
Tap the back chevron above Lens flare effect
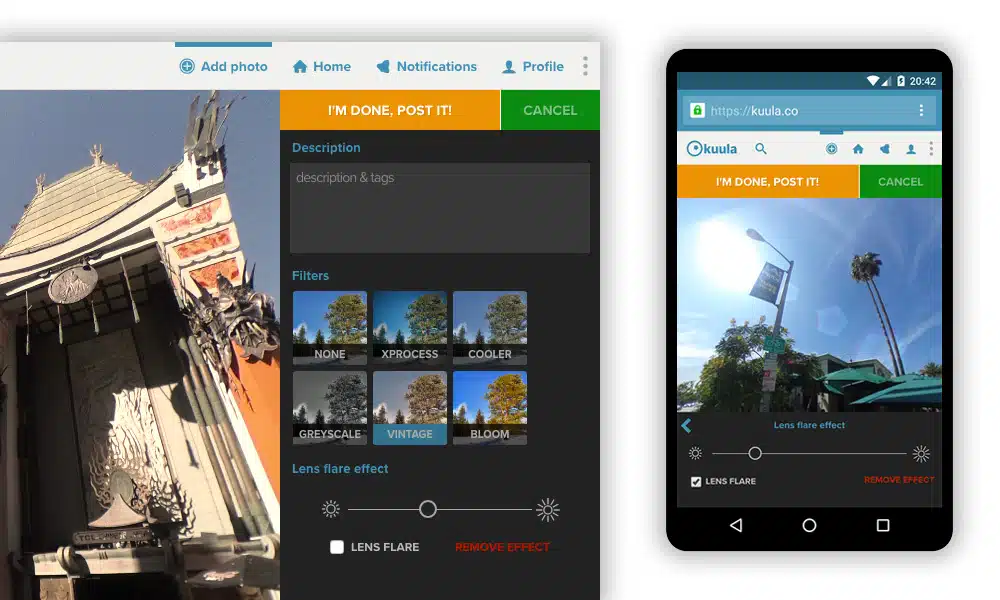(686, 425)
